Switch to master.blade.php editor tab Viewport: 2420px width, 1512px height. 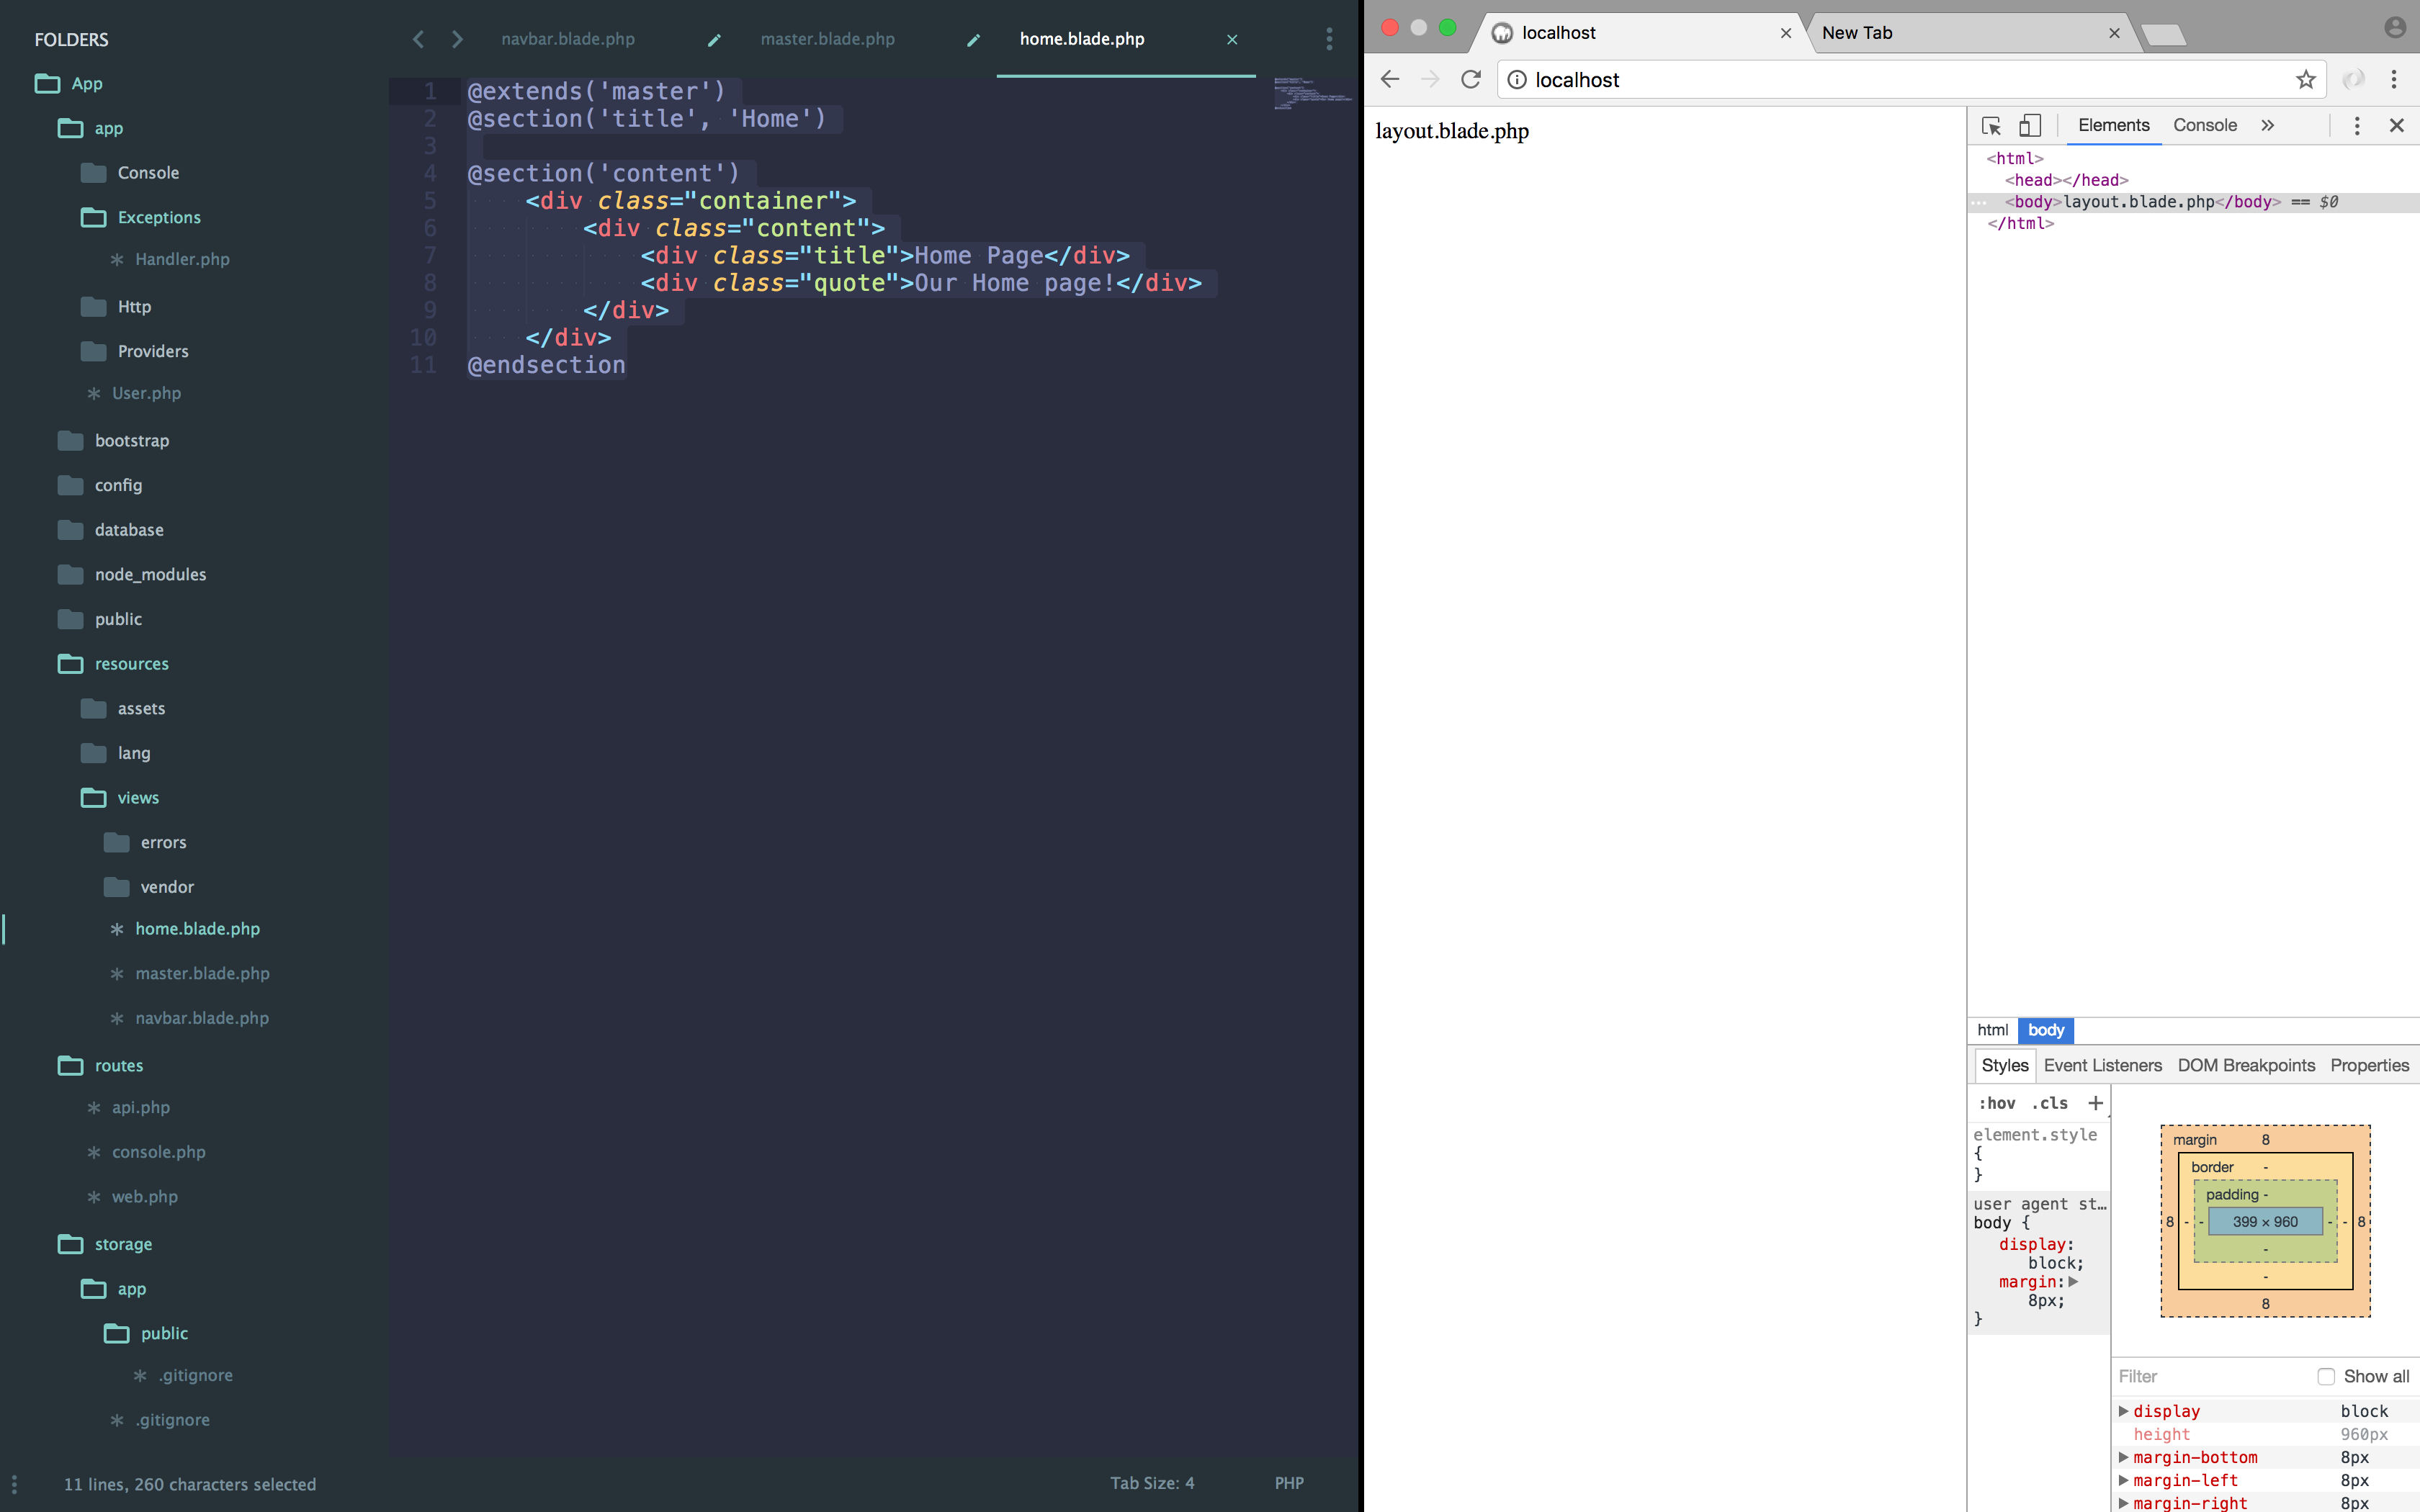(x=827, y=39)
